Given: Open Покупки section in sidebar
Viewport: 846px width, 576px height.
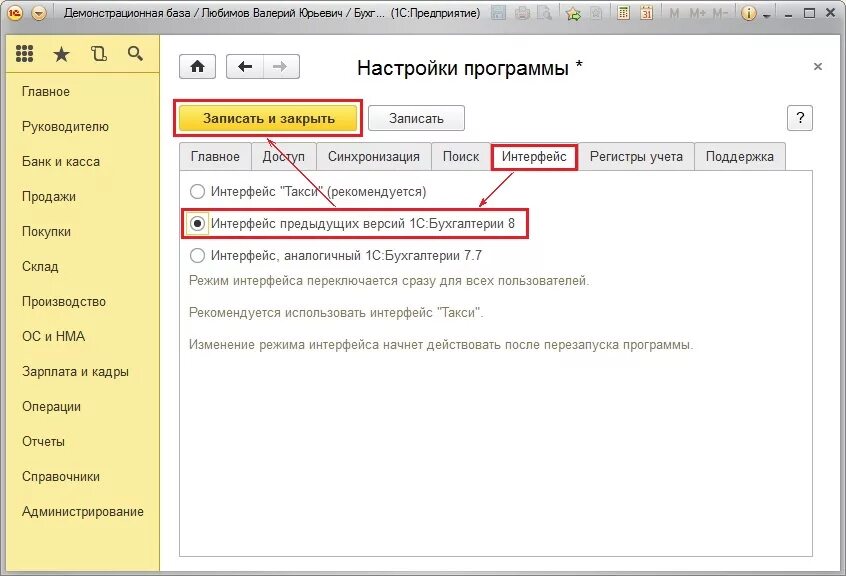Looking at the screenshot, I should pyautogui.click(x=46, y=232).
